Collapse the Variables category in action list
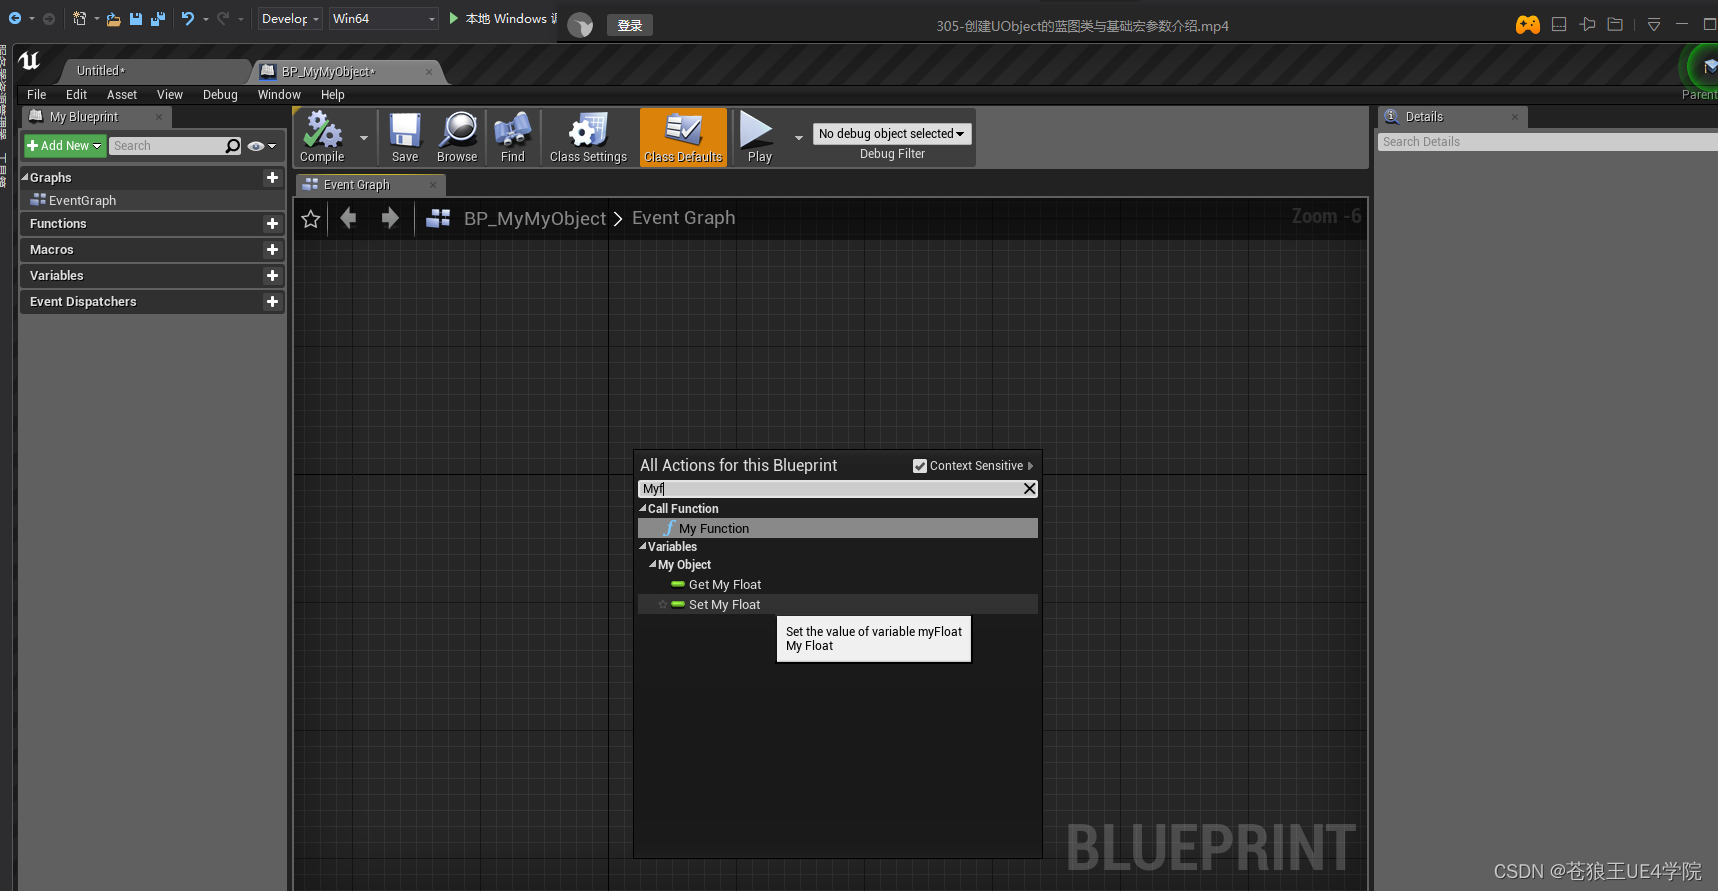 [643, 546]
